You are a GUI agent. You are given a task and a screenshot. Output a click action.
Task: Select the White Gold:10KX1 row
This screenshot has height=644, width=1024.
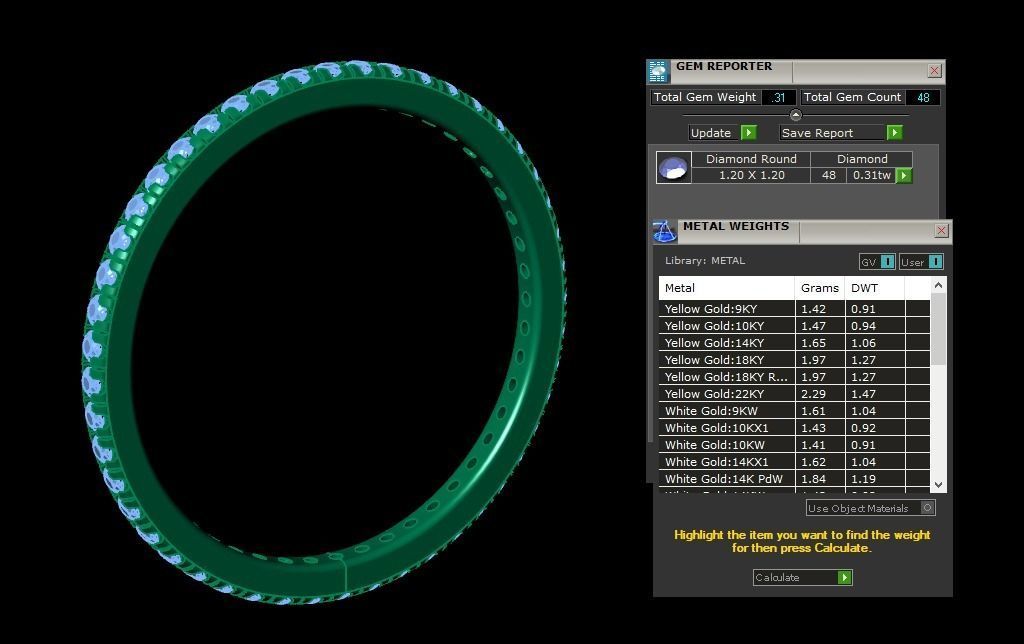click(794, 427)
